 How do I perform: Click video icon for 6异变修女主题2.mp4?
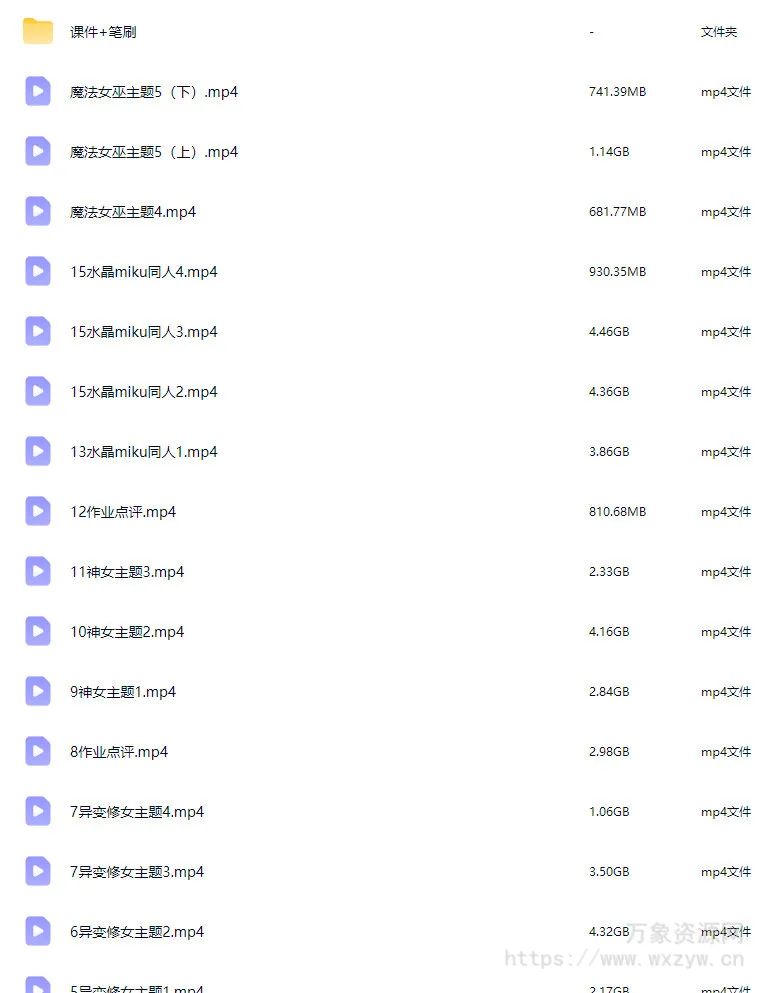coord(38,932)
